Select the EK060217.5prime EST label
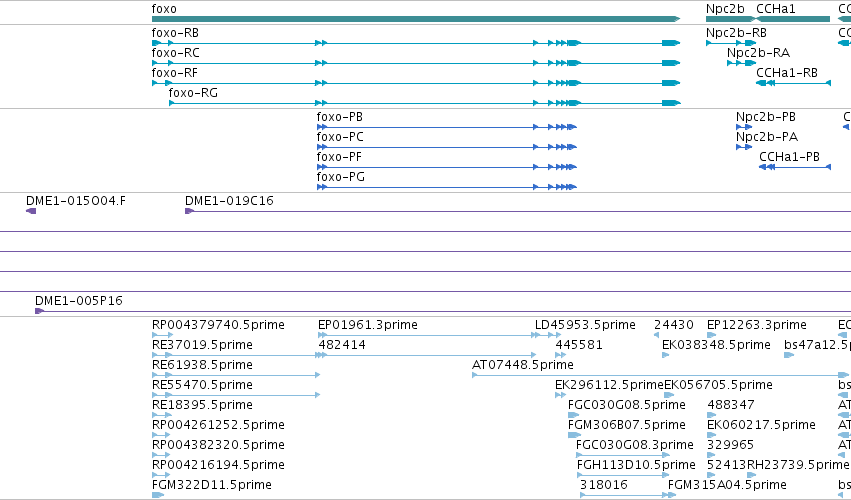 point(761,425)
